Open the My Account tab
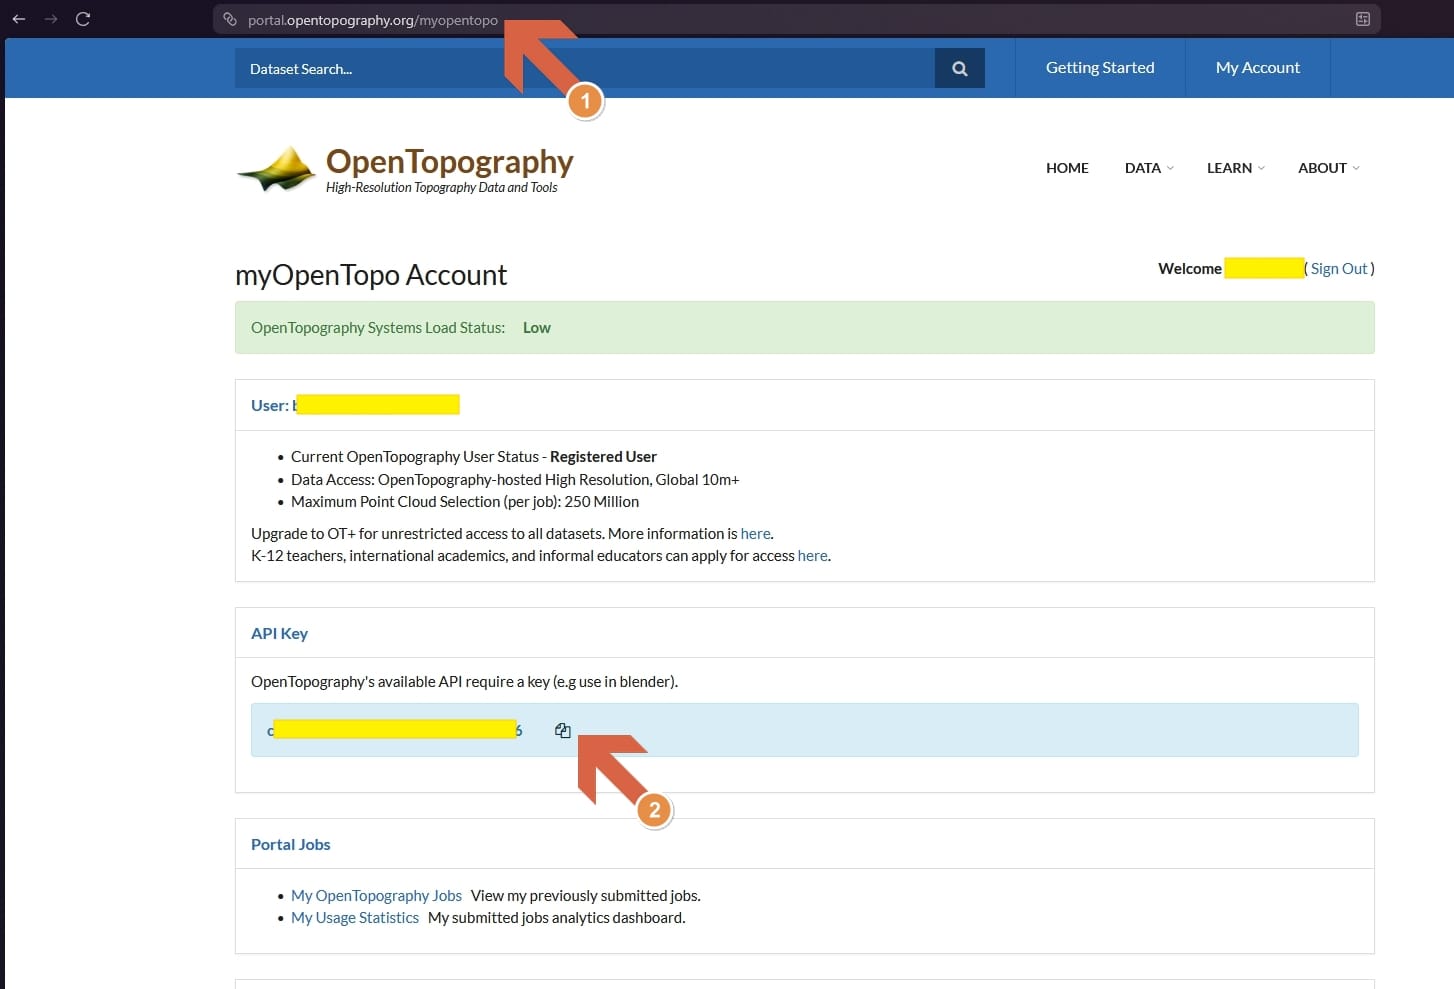 tap(1258, 68)
